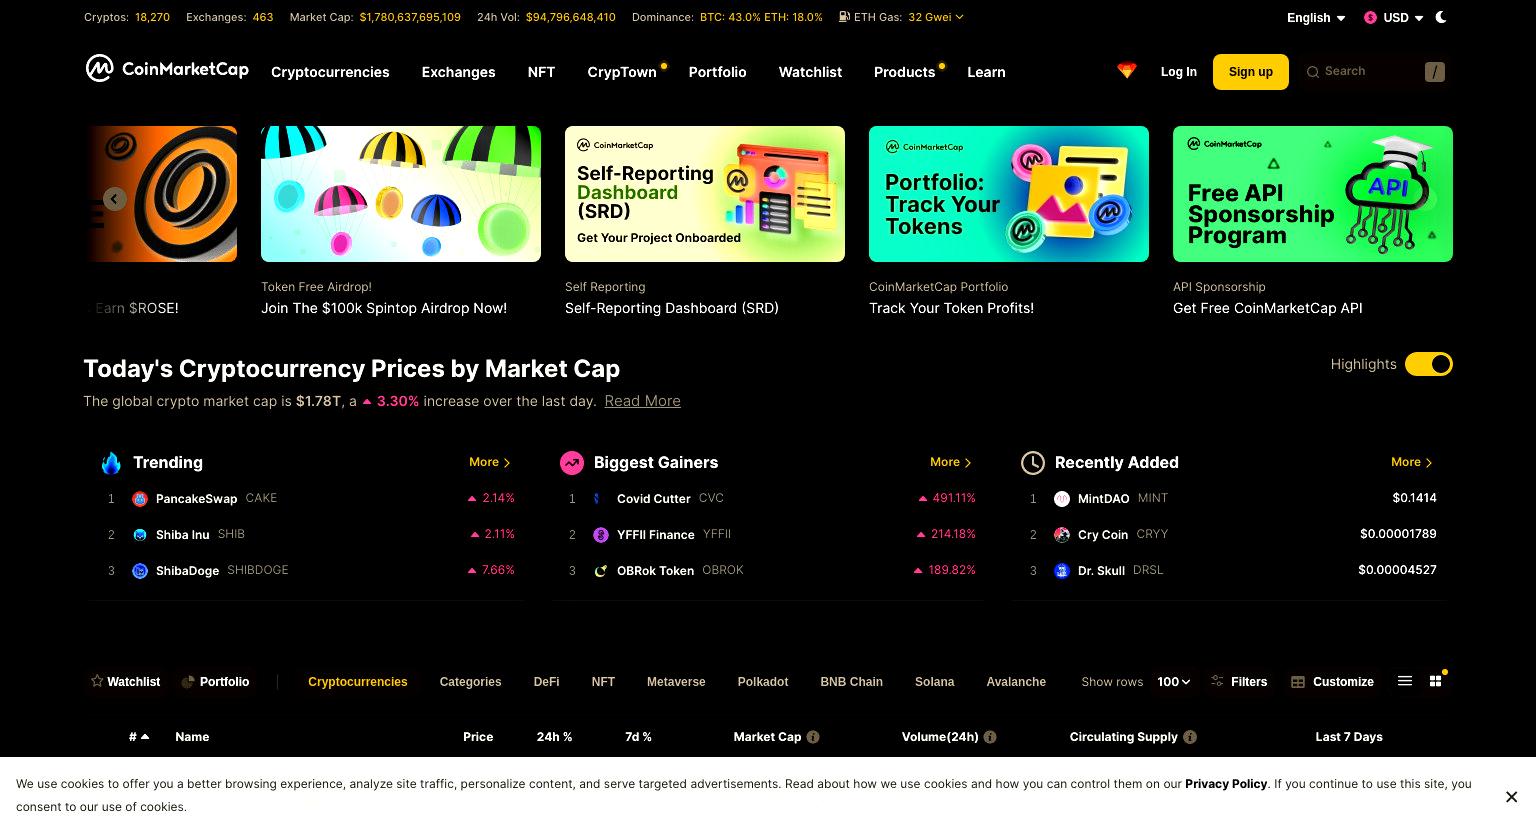Open the NFT nav menu
This screenshot has height=834, width=1536.
coord(541,72)
